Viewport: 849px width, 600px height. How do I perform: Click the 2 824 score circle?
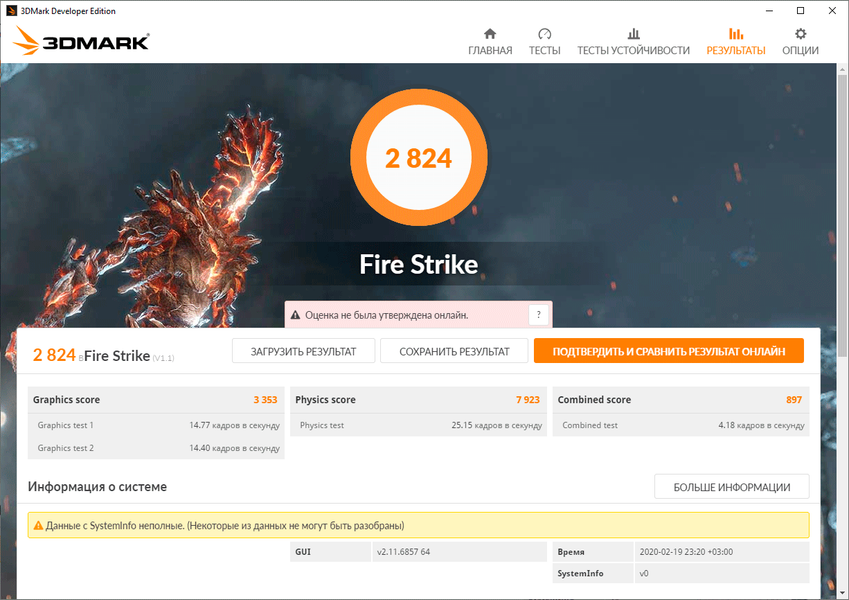pyautogui.click(x=419, y=158)
